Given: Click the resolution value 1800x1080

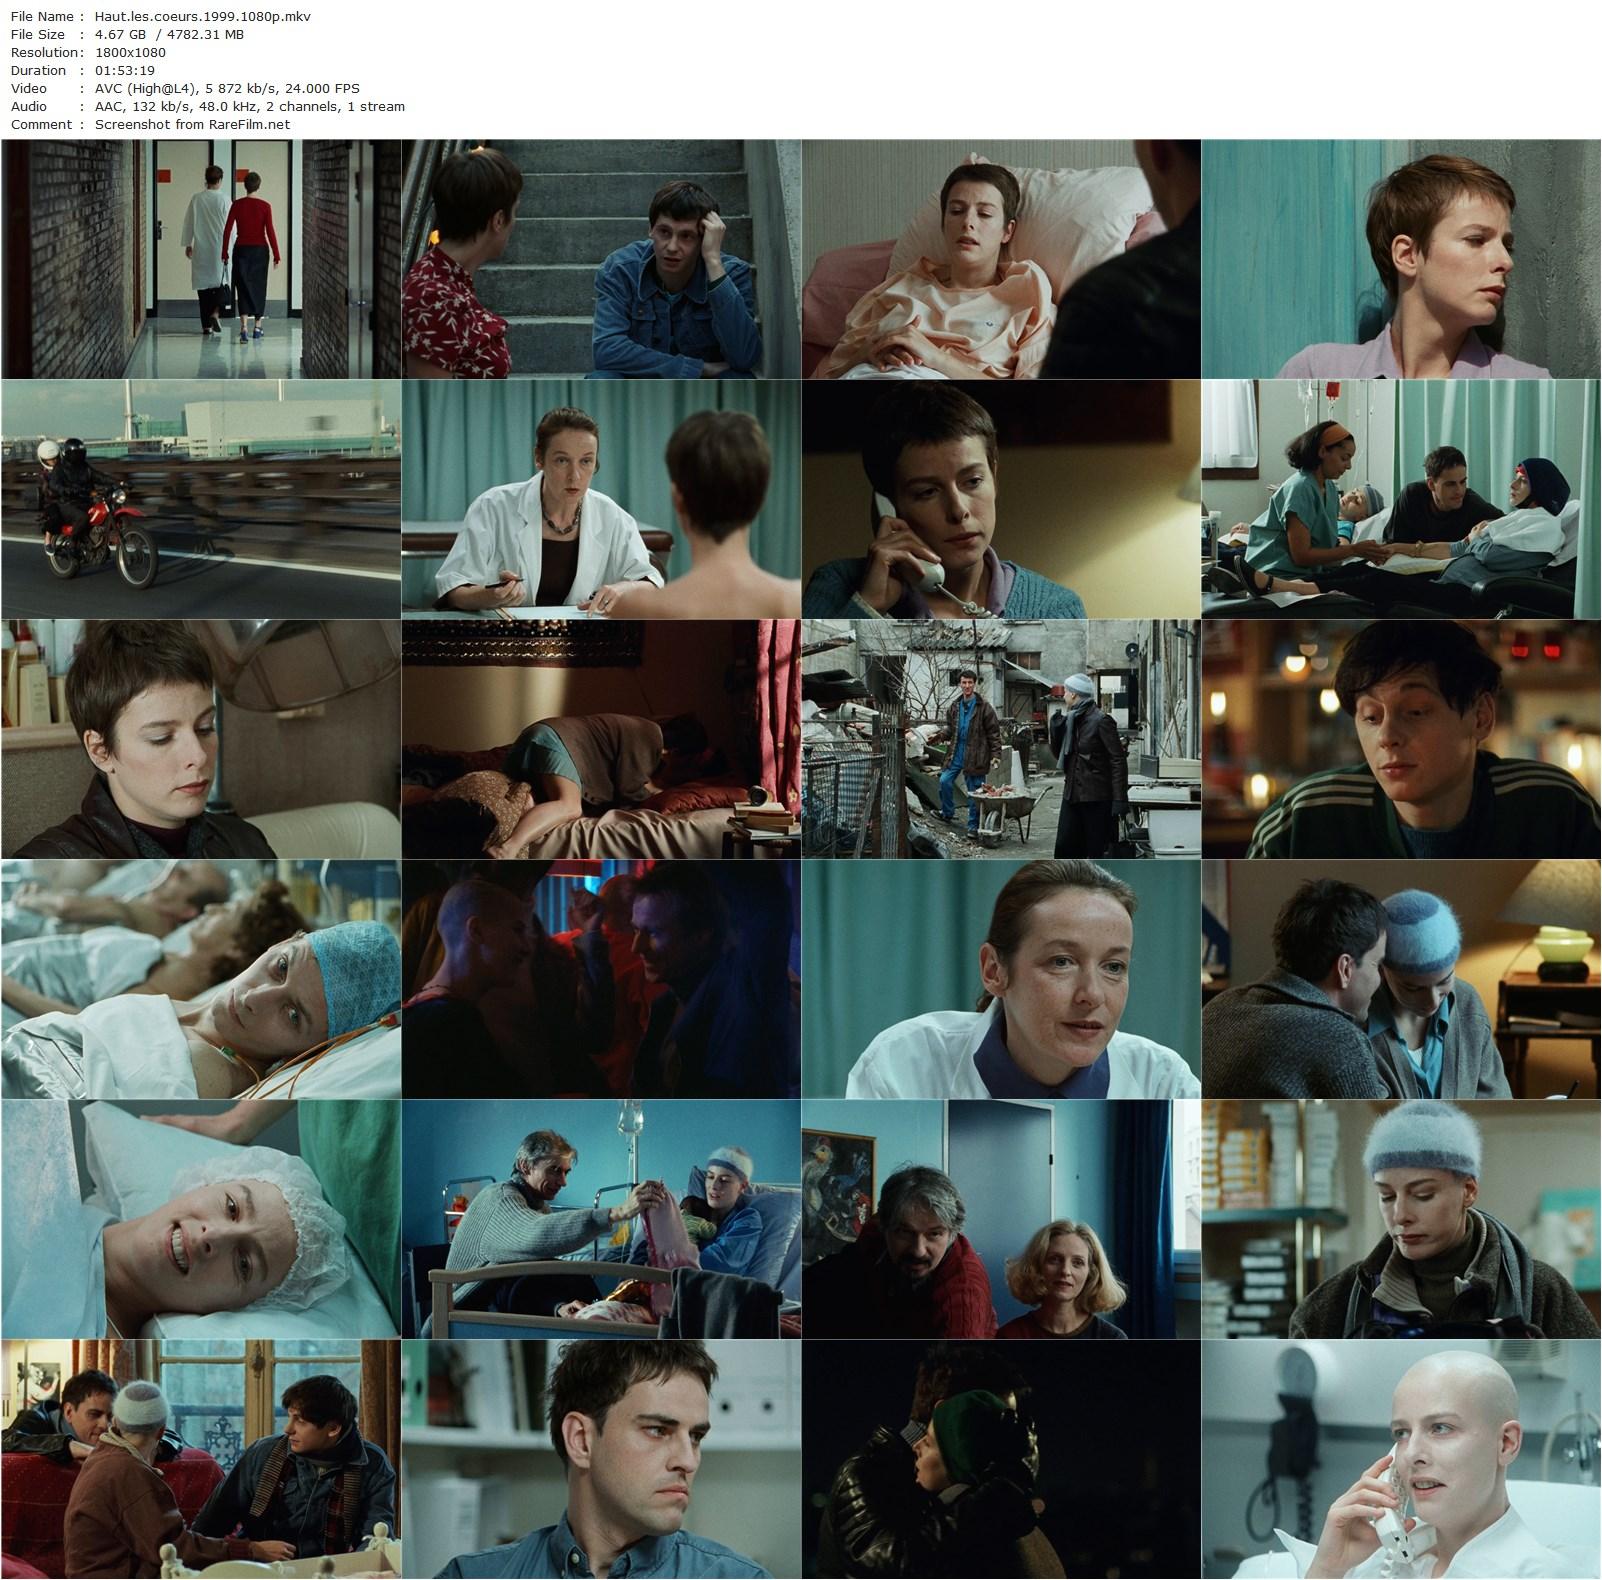Looking at the screenshot, I should pyautogui.click(x=130, y=52).
